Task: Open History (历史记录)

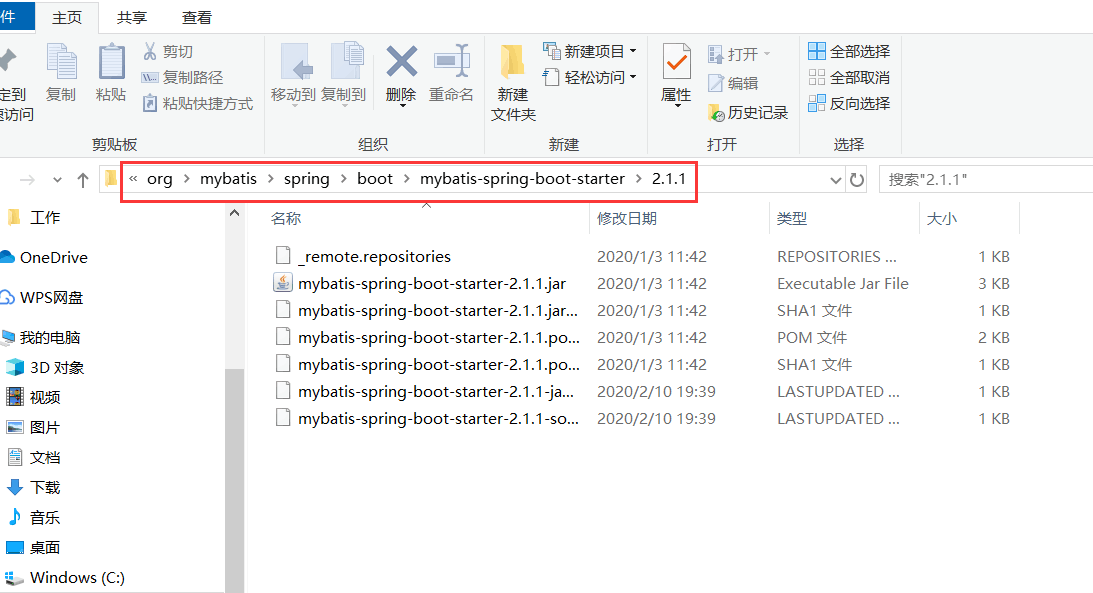Action: 747,112
